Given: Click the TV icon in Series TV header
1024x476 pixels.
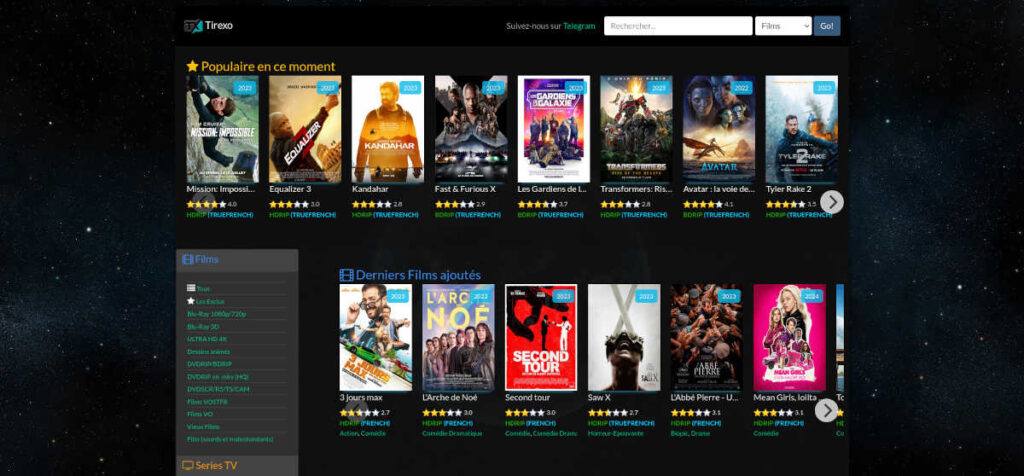Looking at the screenshot, I should coord(187,466).
